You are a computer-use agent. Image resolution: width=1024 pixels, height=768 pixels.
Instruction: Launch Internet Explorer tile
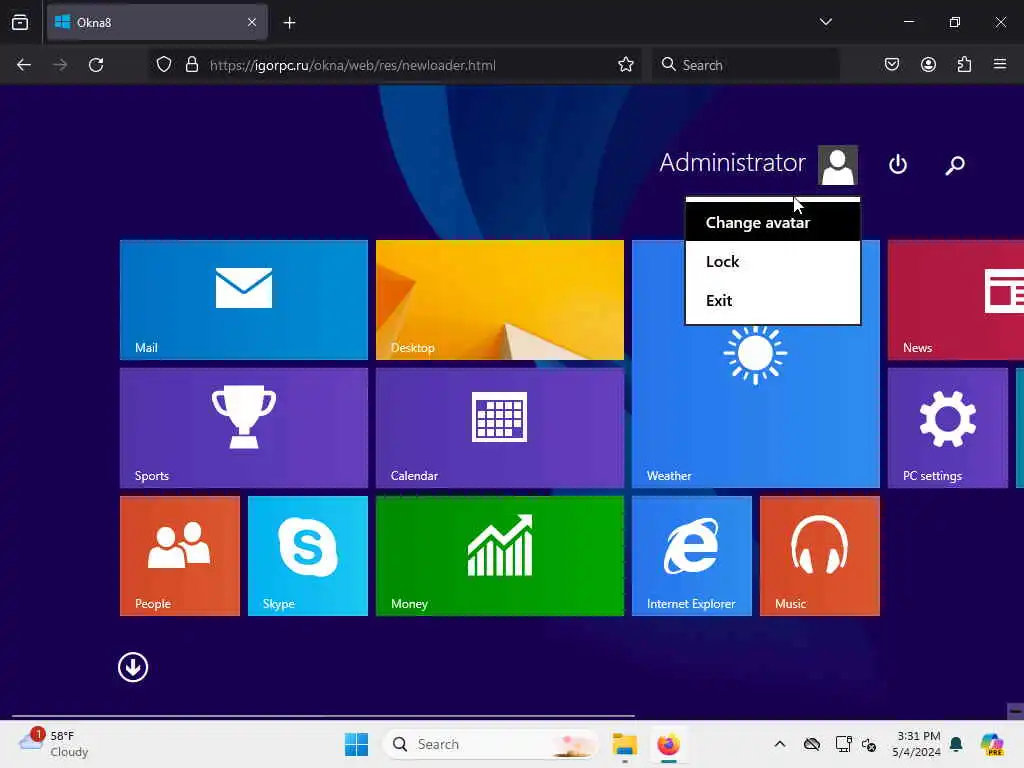pyautogui.click(x=692, y=556)
